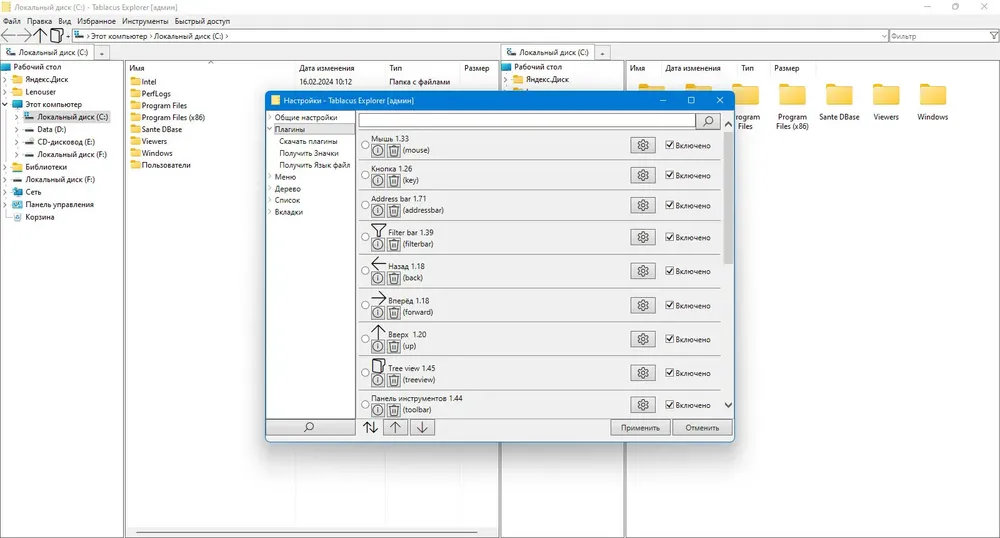Image resolution: width=1000 pixels, height=538 pixels.
Task: Expand the Список node in settings tree
Action: point(270,200)
